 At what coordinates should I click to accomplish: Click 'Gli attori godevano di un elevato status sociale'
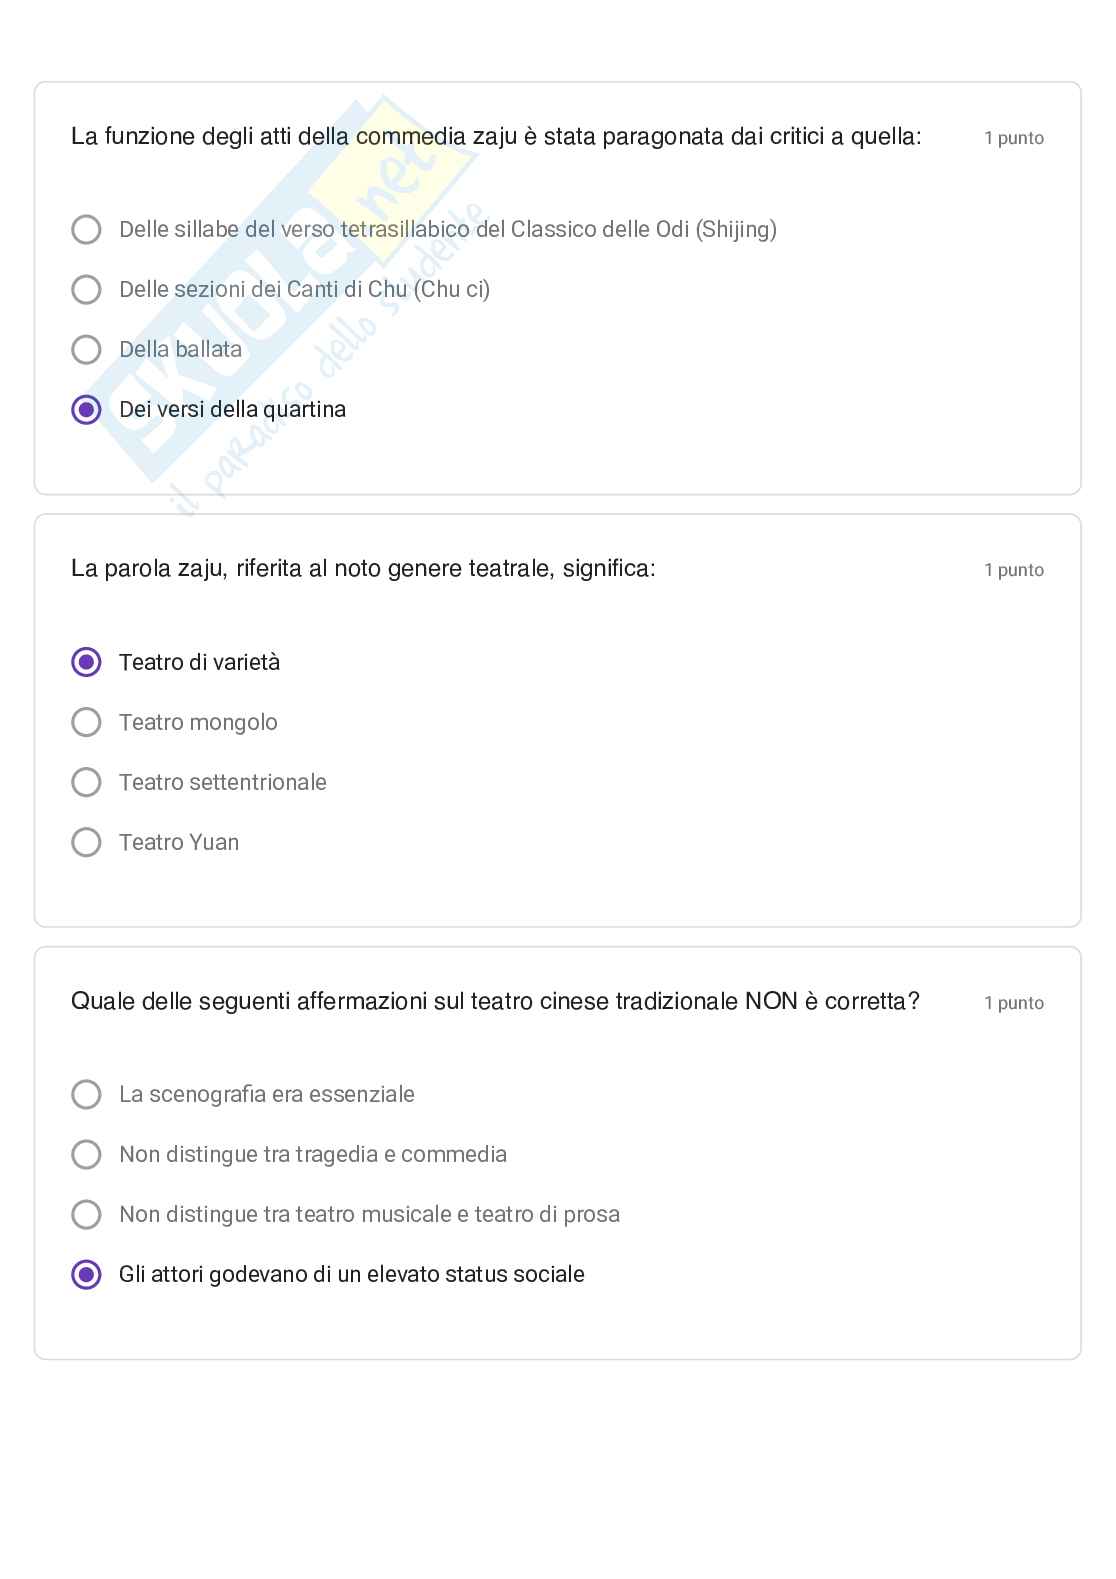87,1274
